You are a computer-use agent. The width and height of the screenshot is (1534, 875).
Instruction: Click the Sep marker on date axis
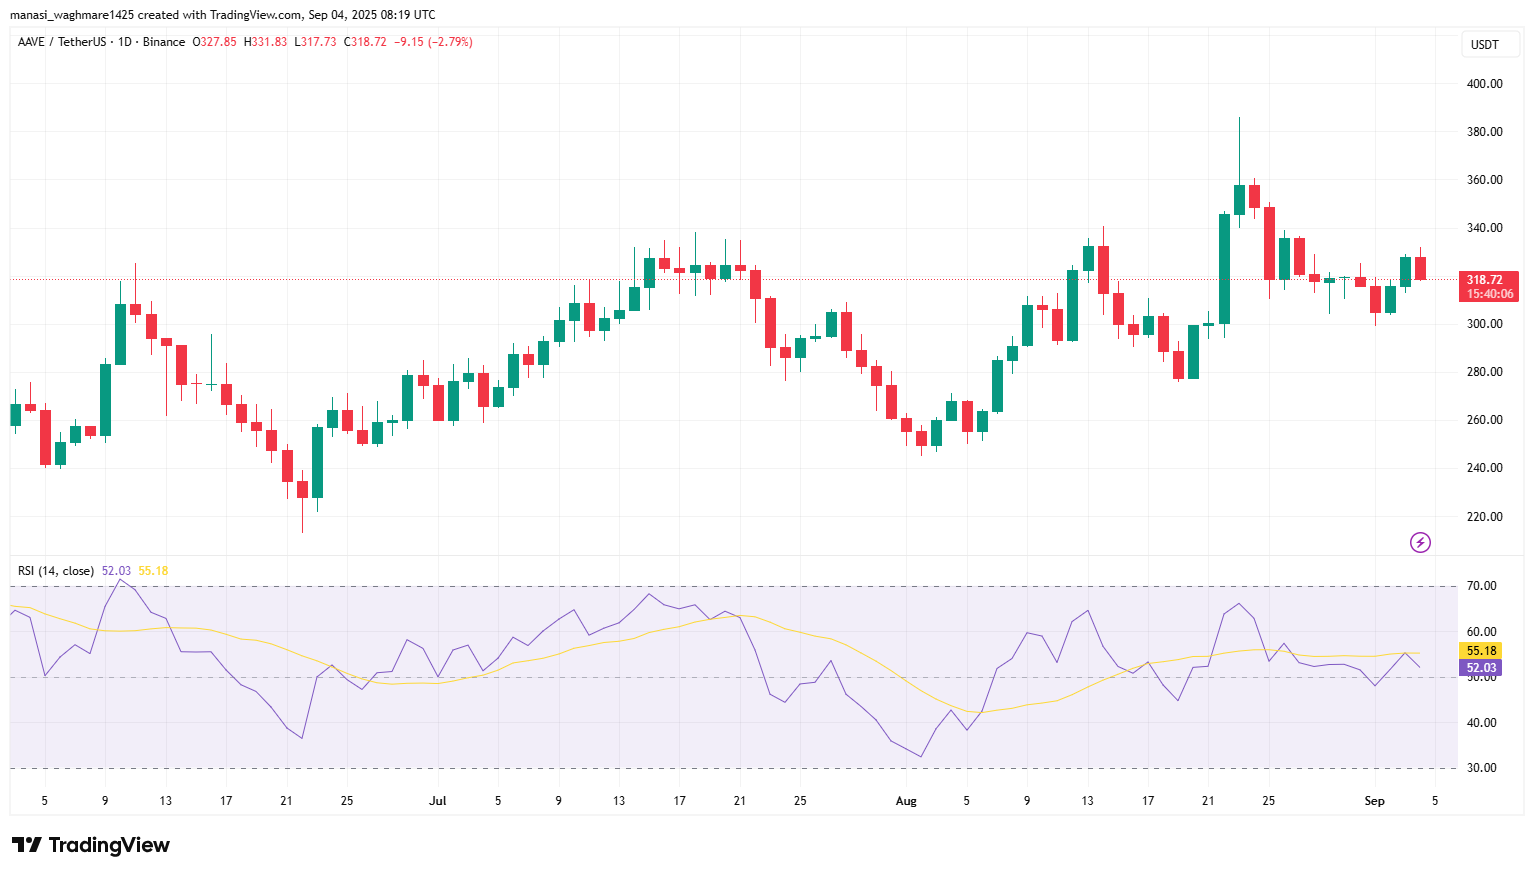coord(1374,801)
